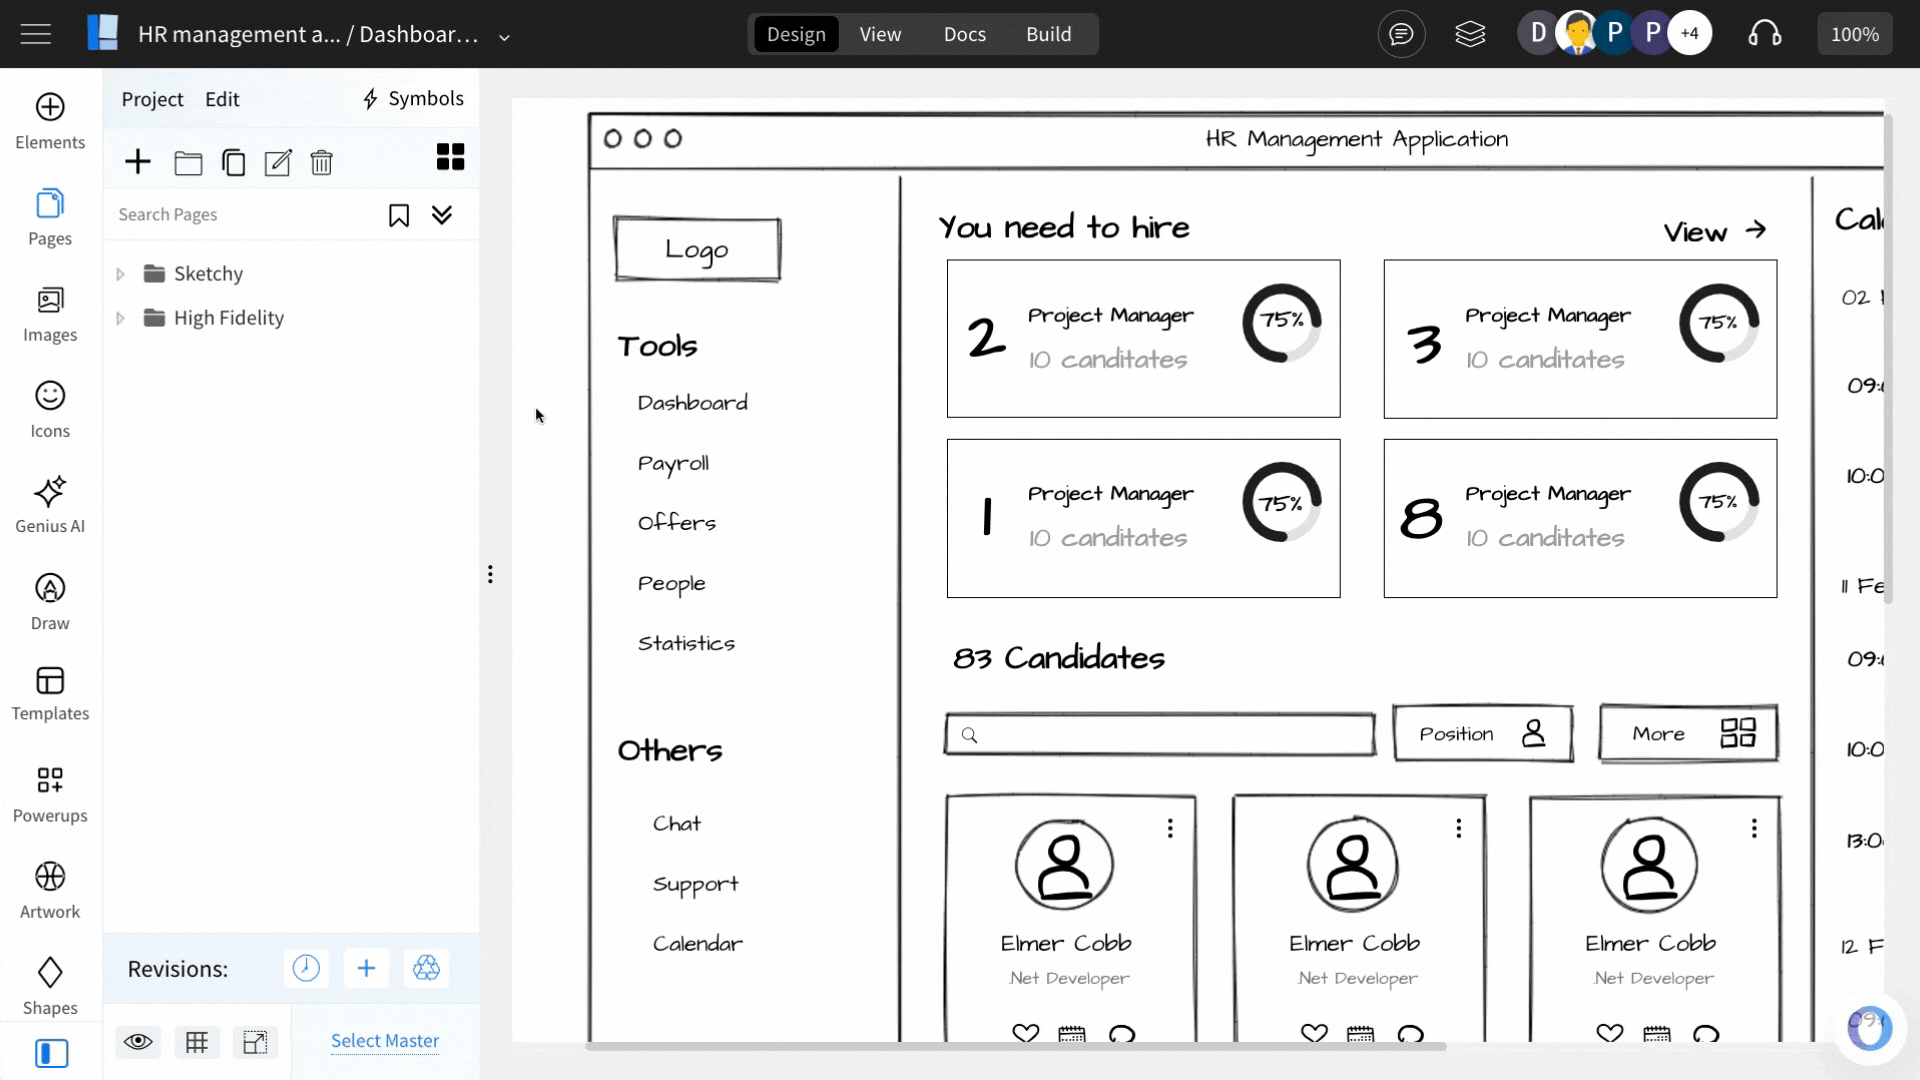
Task: Delete the selected page with trash icon
Action: (x=321, y=162)
